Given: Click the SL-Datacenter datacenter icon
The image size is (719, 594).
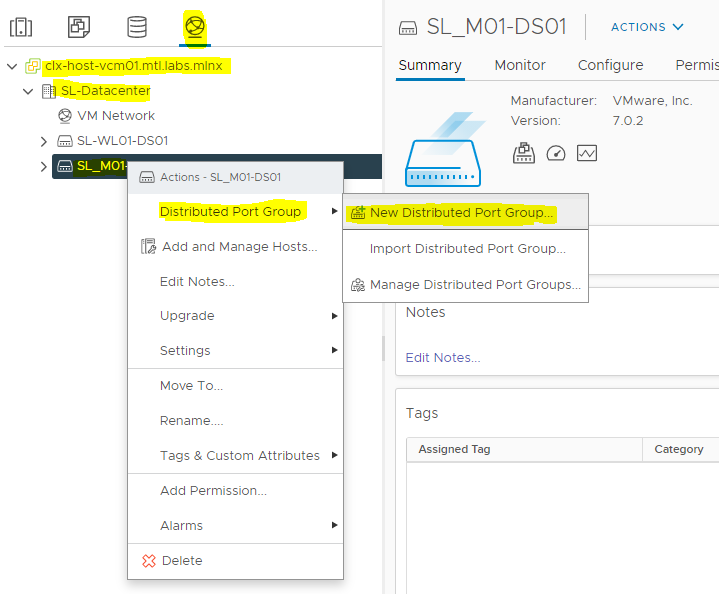Looking at the screenshot, I should coord(49,91).
